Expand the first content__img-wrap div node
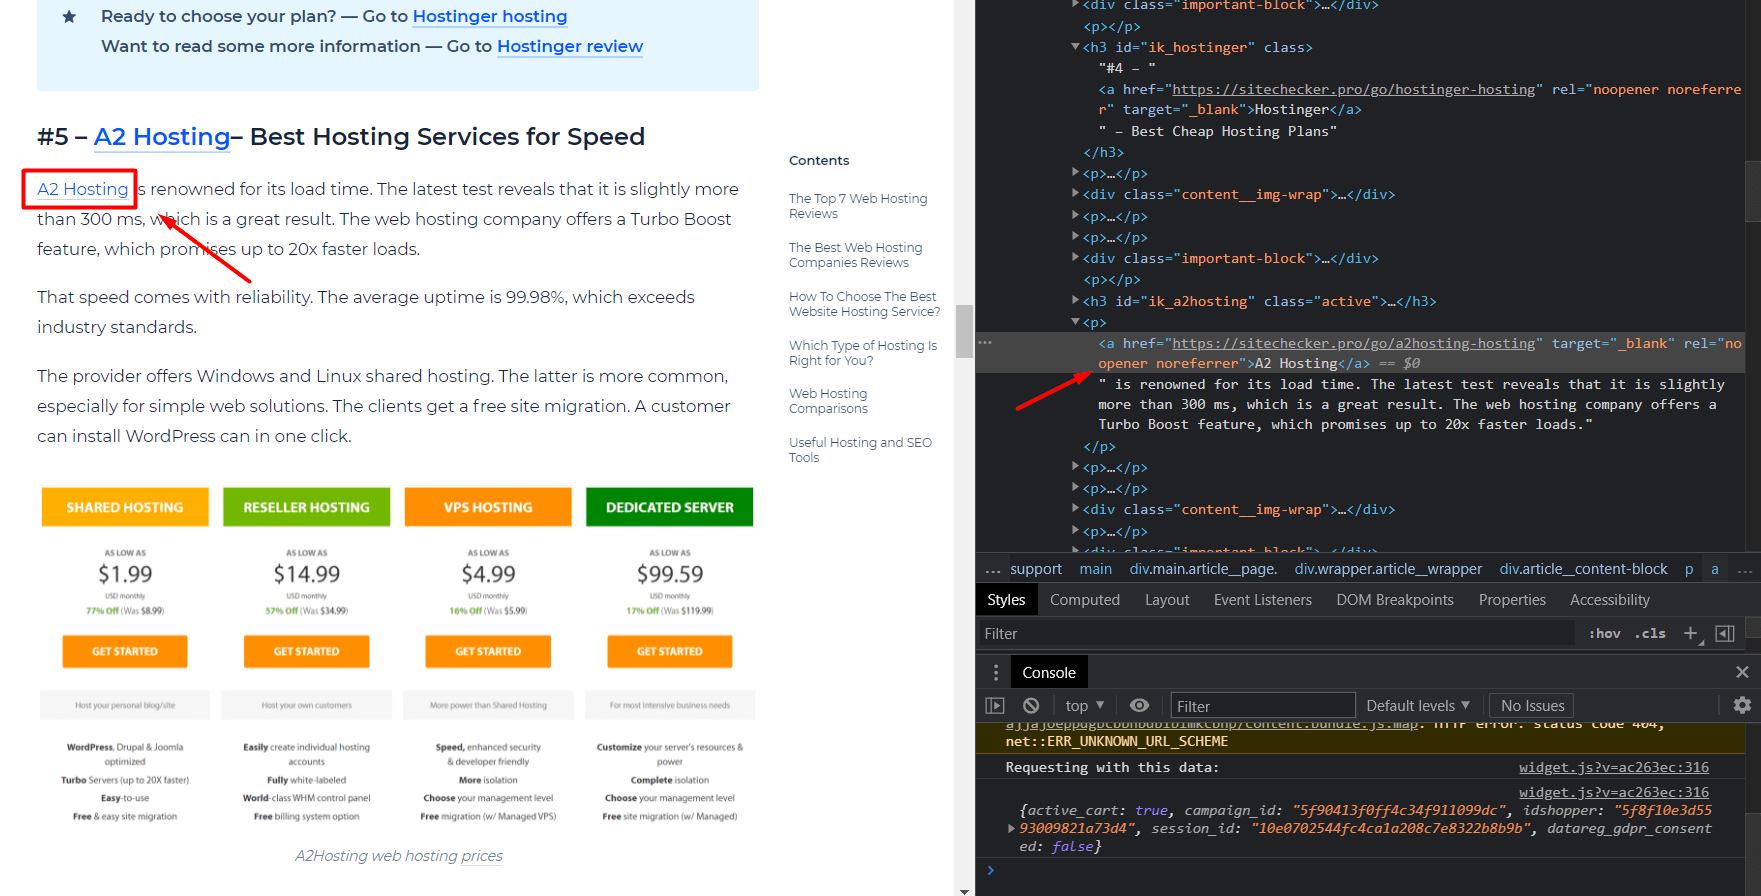Viewport: 1761px width, 896px height. tap(1075, 194)
